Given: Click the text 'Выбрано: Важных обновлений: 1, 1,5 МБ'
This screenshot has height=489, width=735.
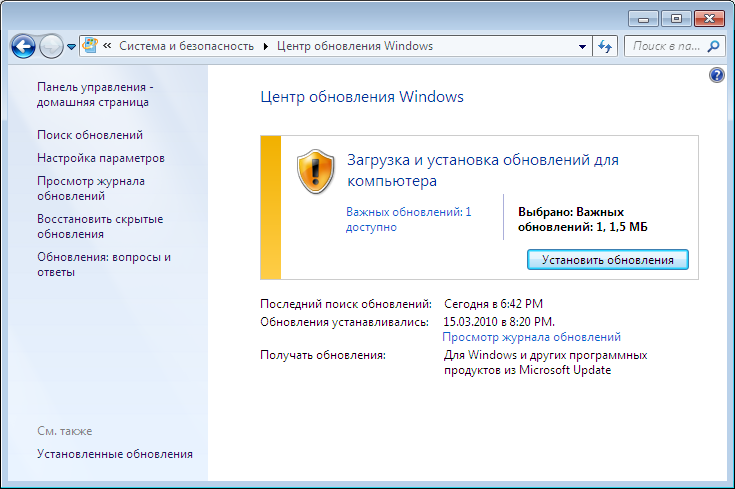Looking at the screenshot, I should [x=583, y=219].
